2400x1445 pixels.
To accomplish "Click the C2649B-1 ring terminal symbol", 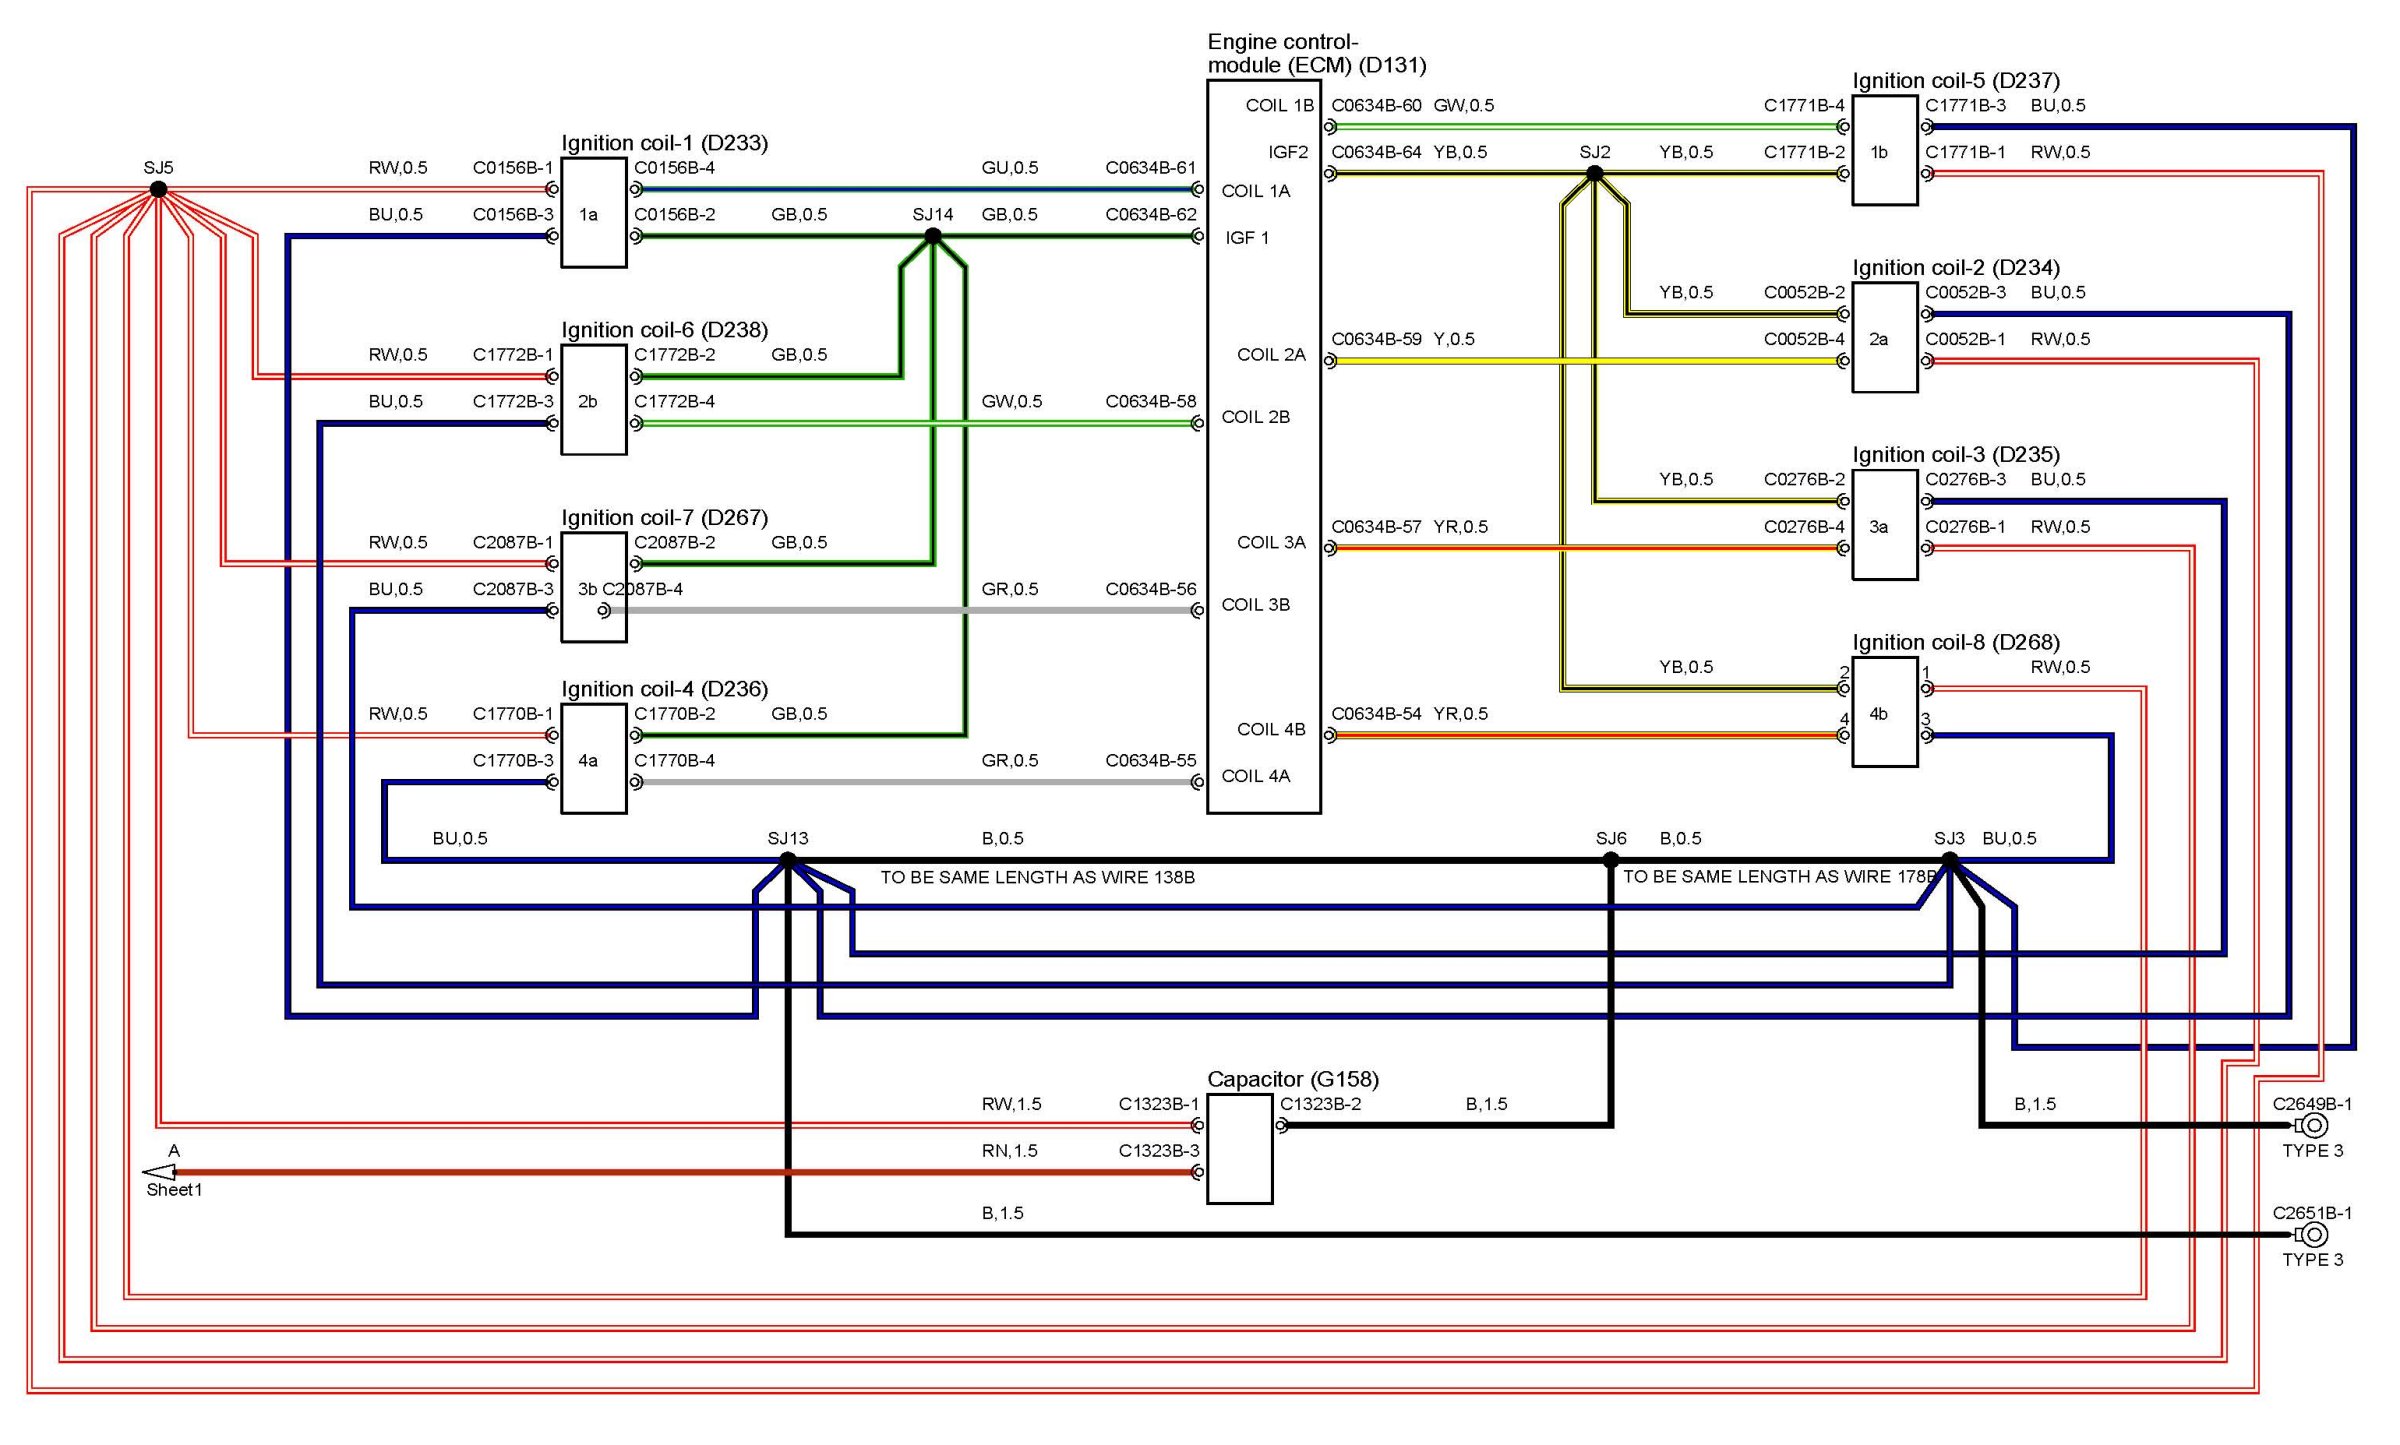I will coord(2313,1125).
